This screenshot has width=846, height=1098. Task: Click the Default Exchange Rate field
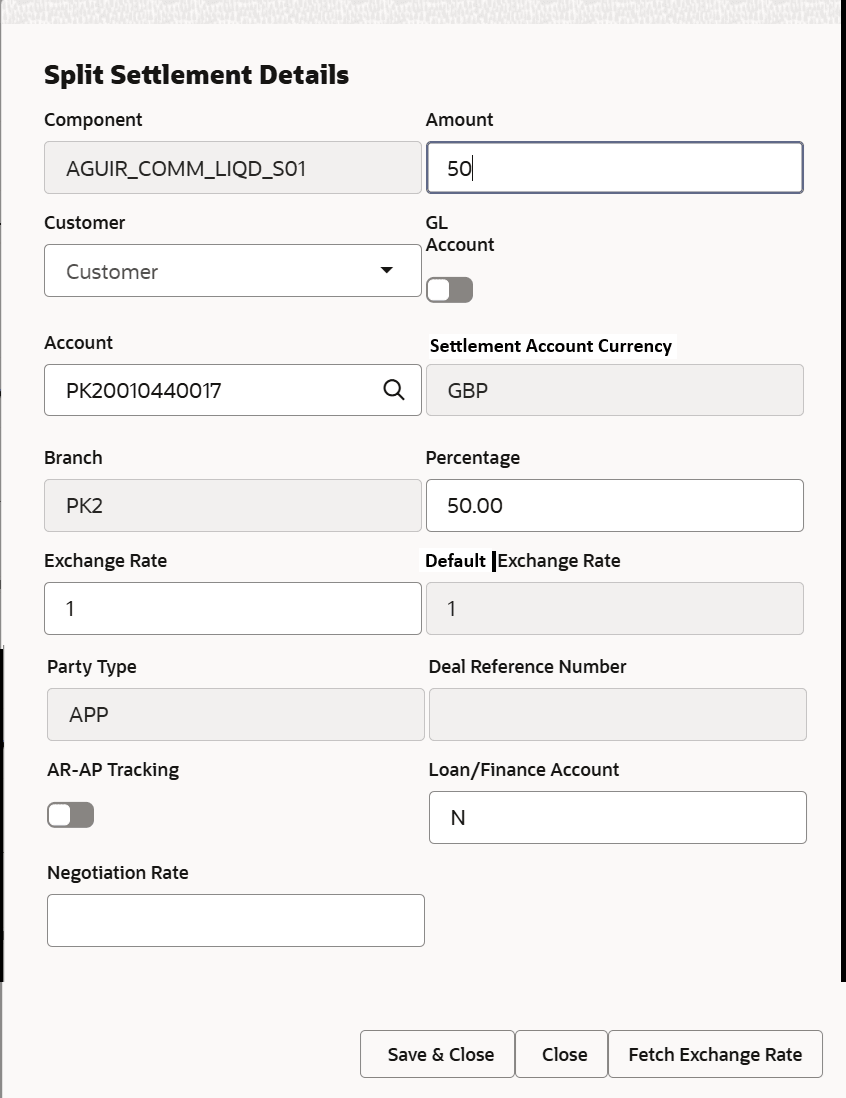(x=615, y=609)
